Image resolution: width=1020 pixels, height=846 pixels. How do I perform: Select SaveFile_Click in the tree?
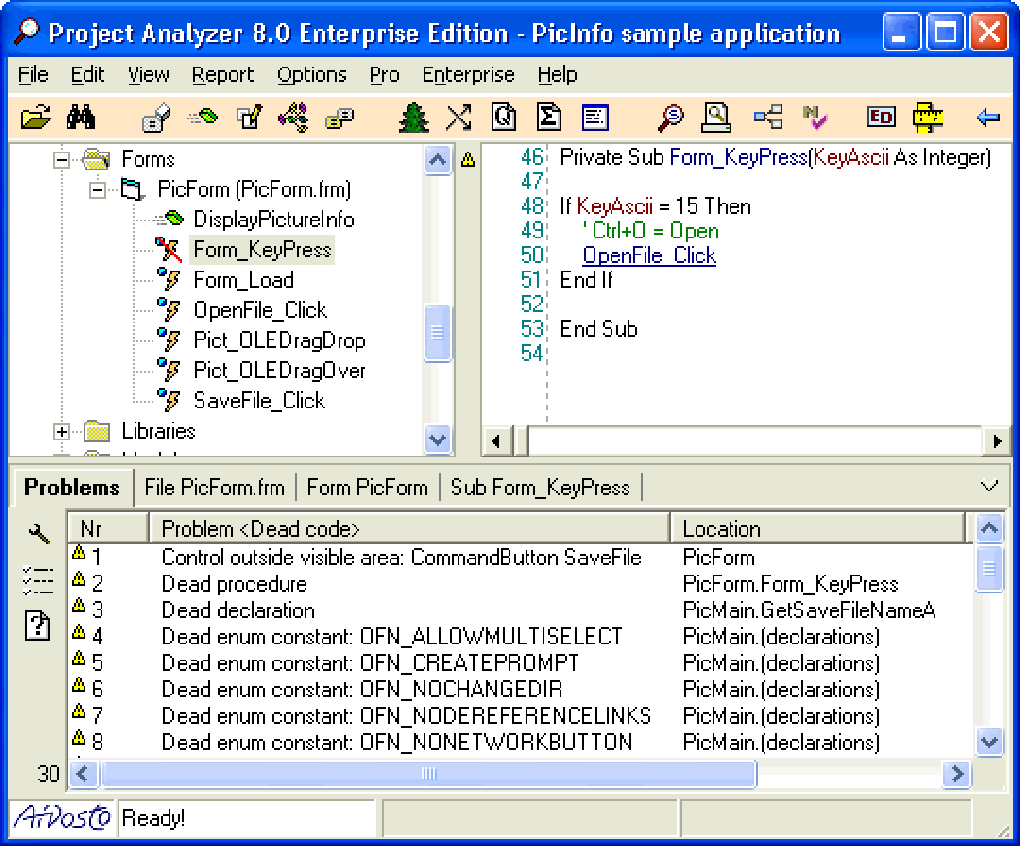(259, 401)
